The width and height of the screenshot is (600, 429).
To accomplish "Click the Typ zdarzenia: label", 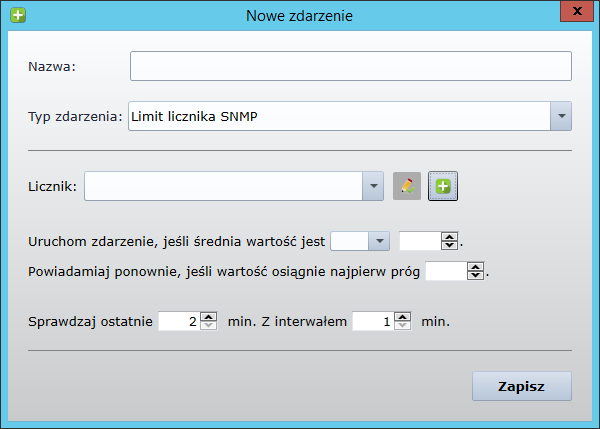I will 75,116.
